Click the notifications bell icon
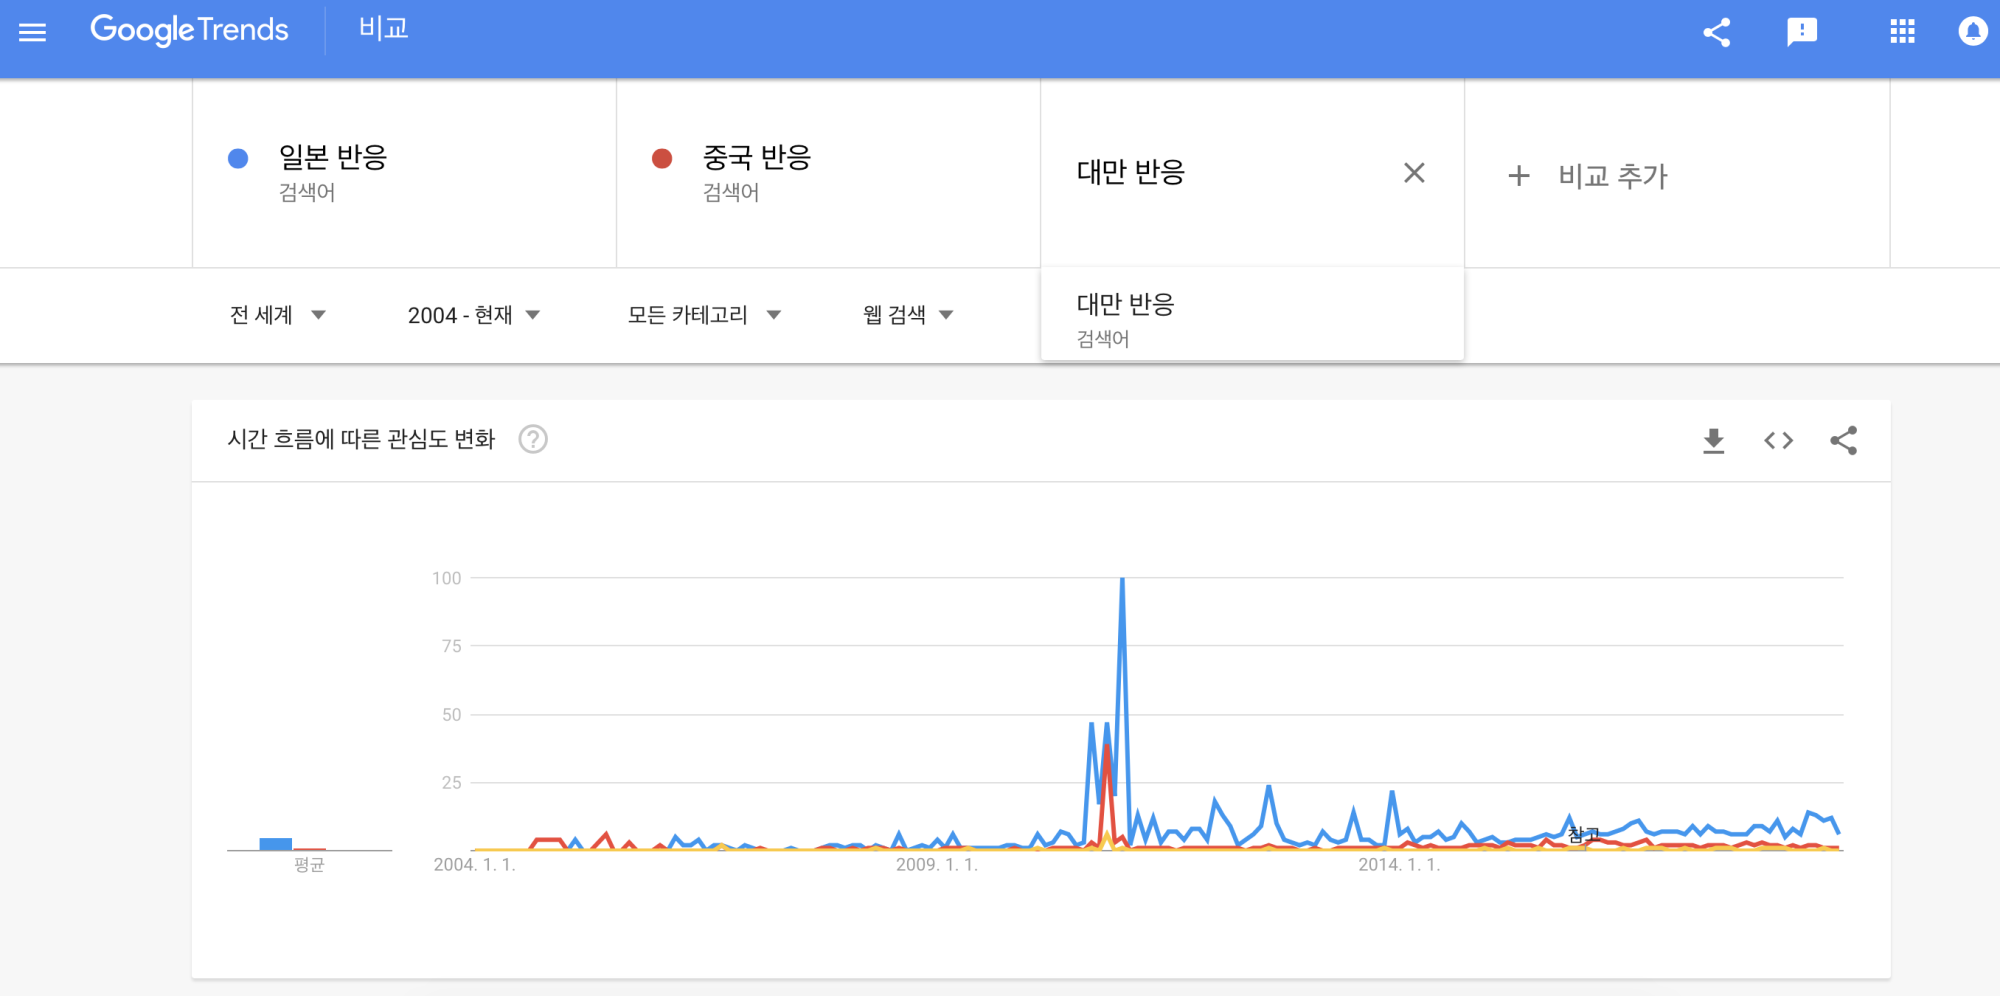2000x996 pixels. pos(1972,32)
